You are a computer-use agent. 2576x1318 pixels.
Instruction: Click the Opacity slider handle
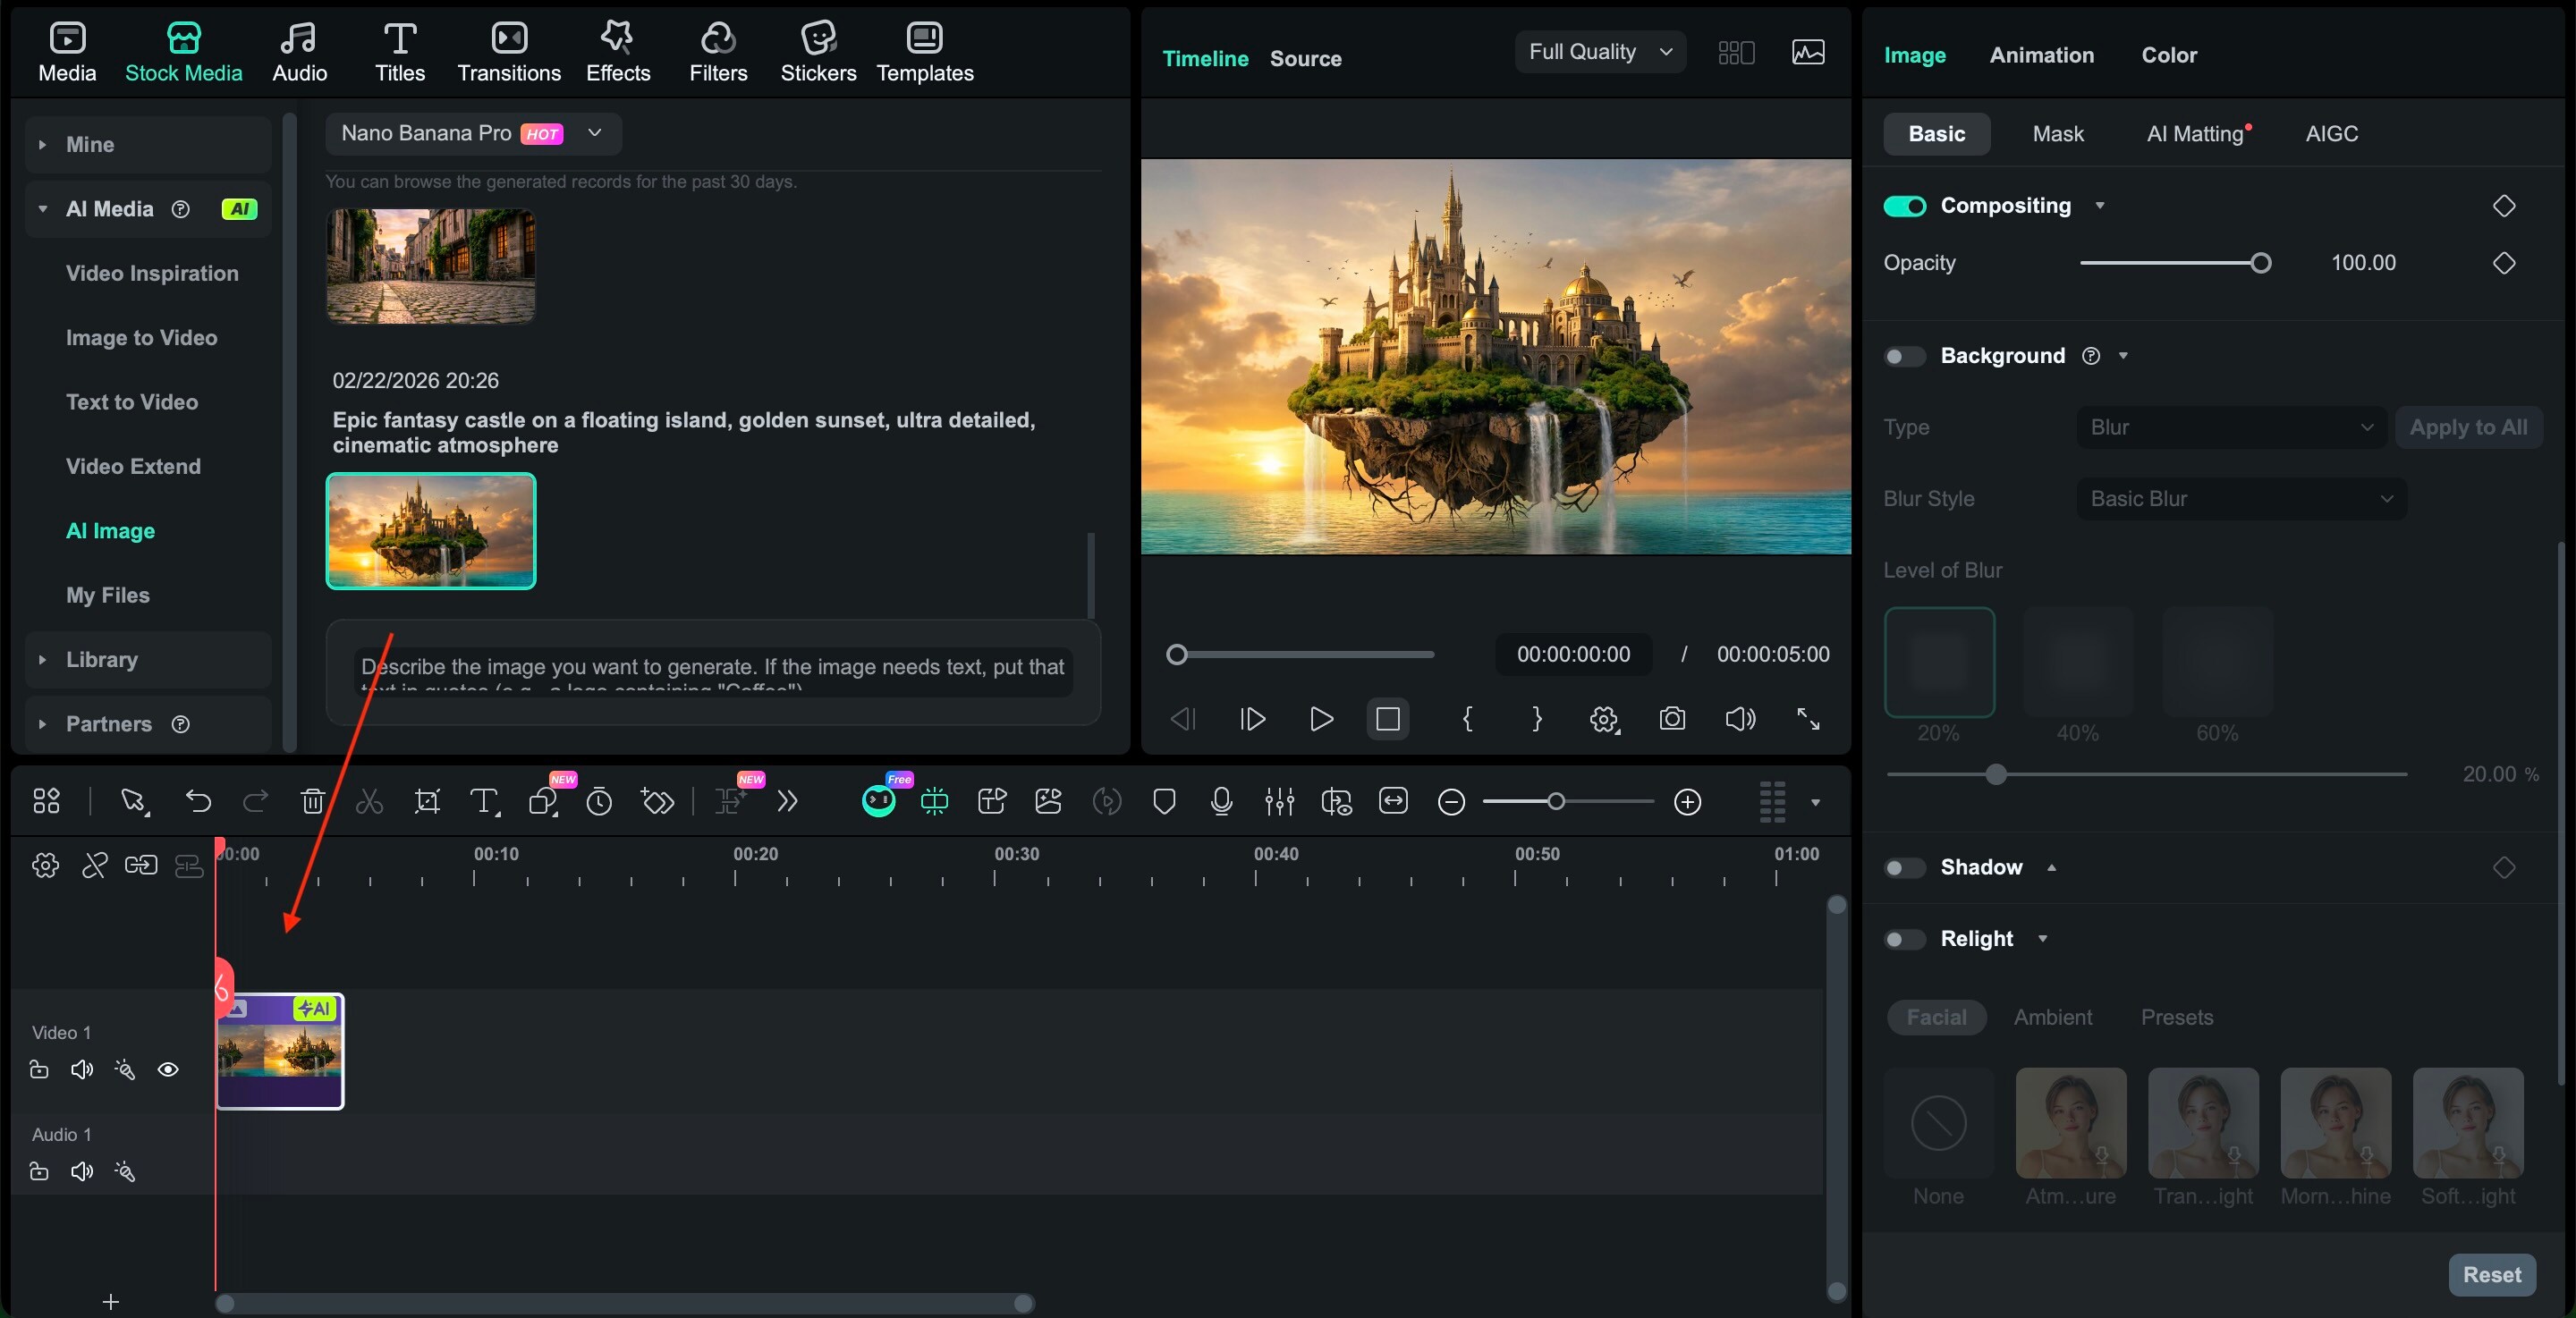[x=2260, y=263]
